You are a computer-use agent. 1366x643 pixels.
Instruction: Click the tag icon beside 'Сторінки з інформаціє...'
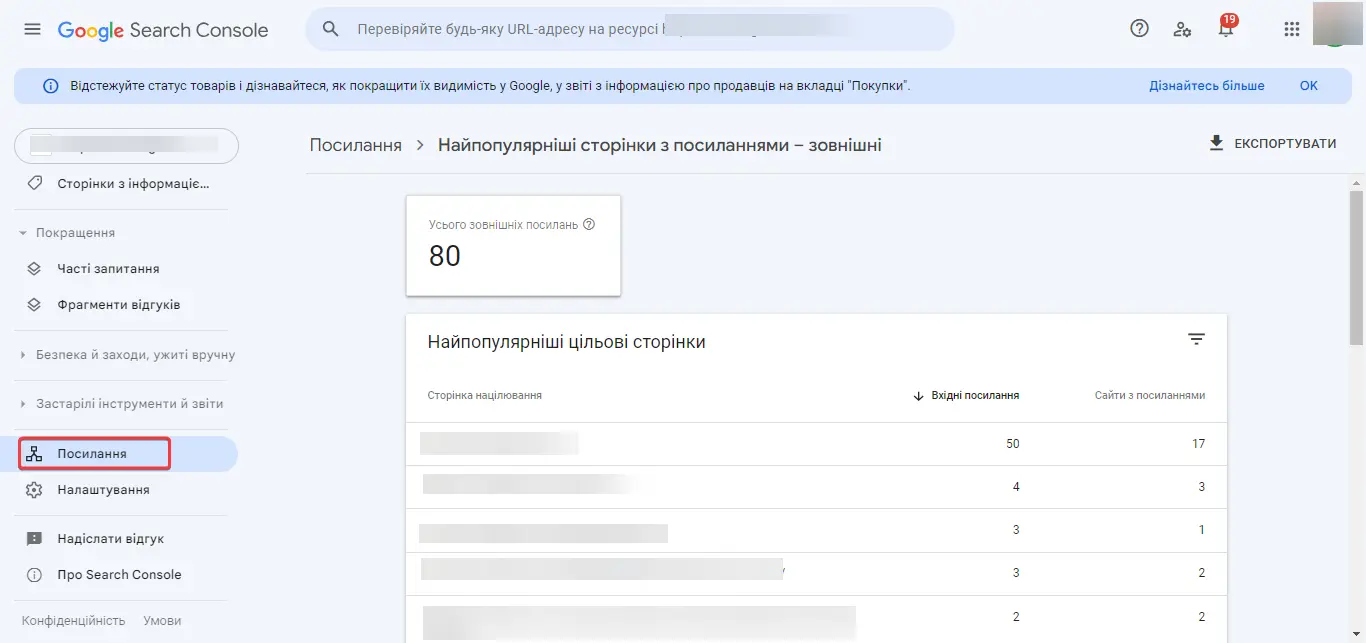(35, 184)
